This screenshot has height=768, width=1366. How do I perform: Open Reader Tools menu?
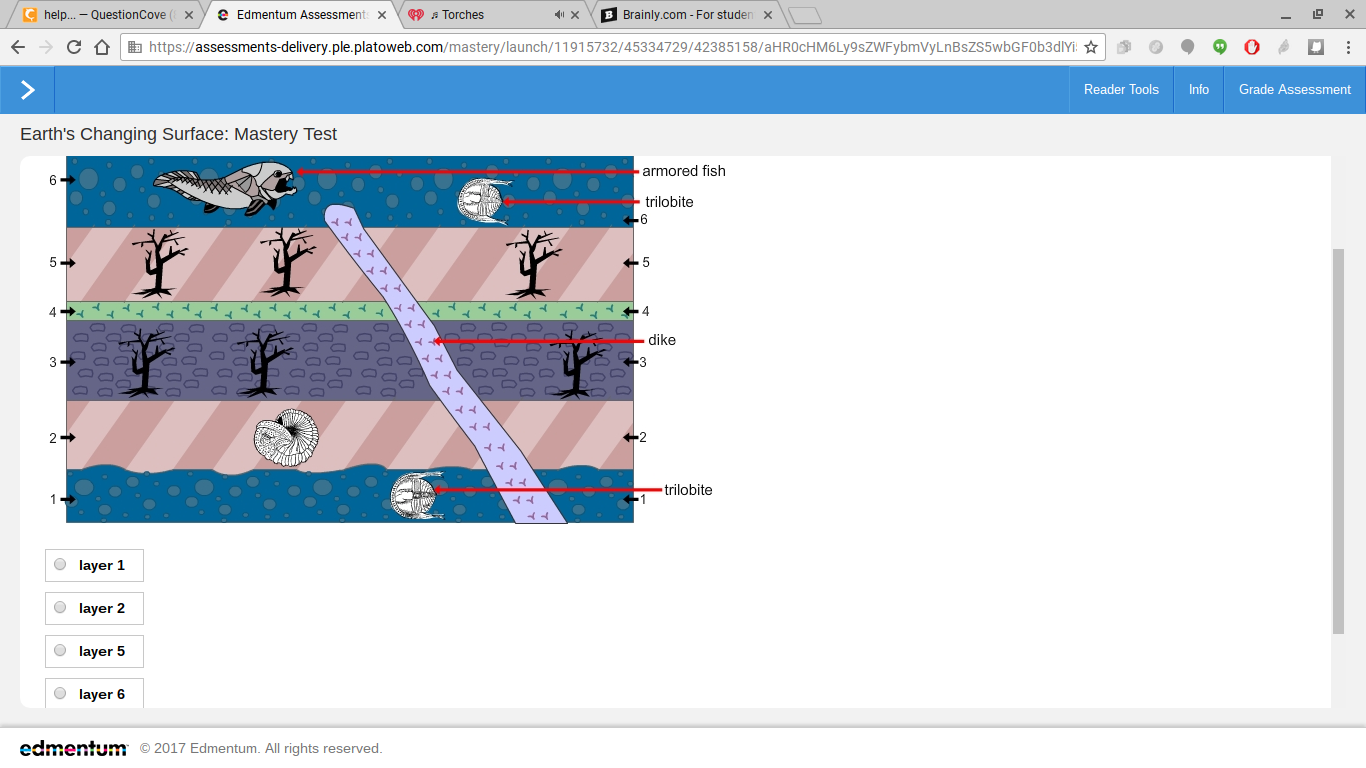tap(1121, 90)
